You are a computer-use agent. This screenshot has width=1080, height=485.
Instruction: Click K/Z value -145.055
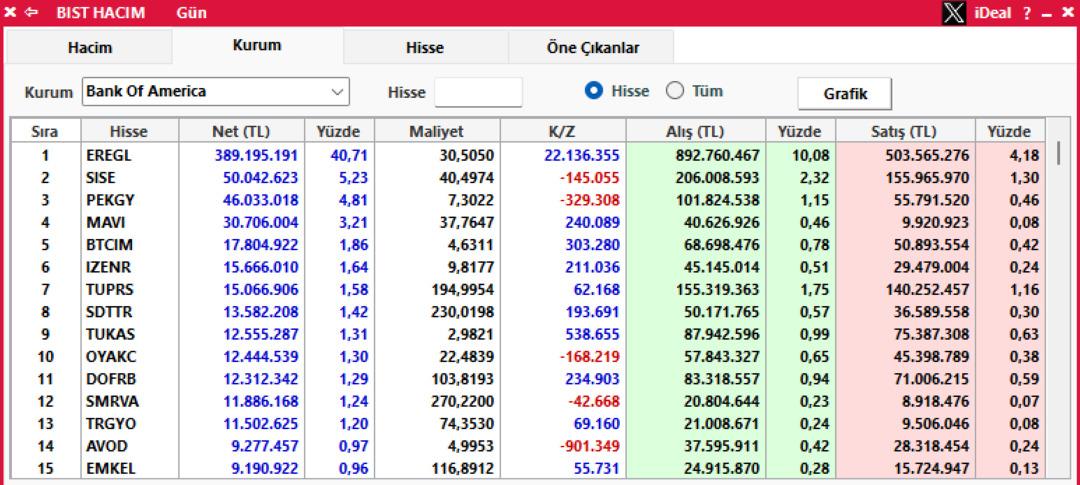click(590, 178)
